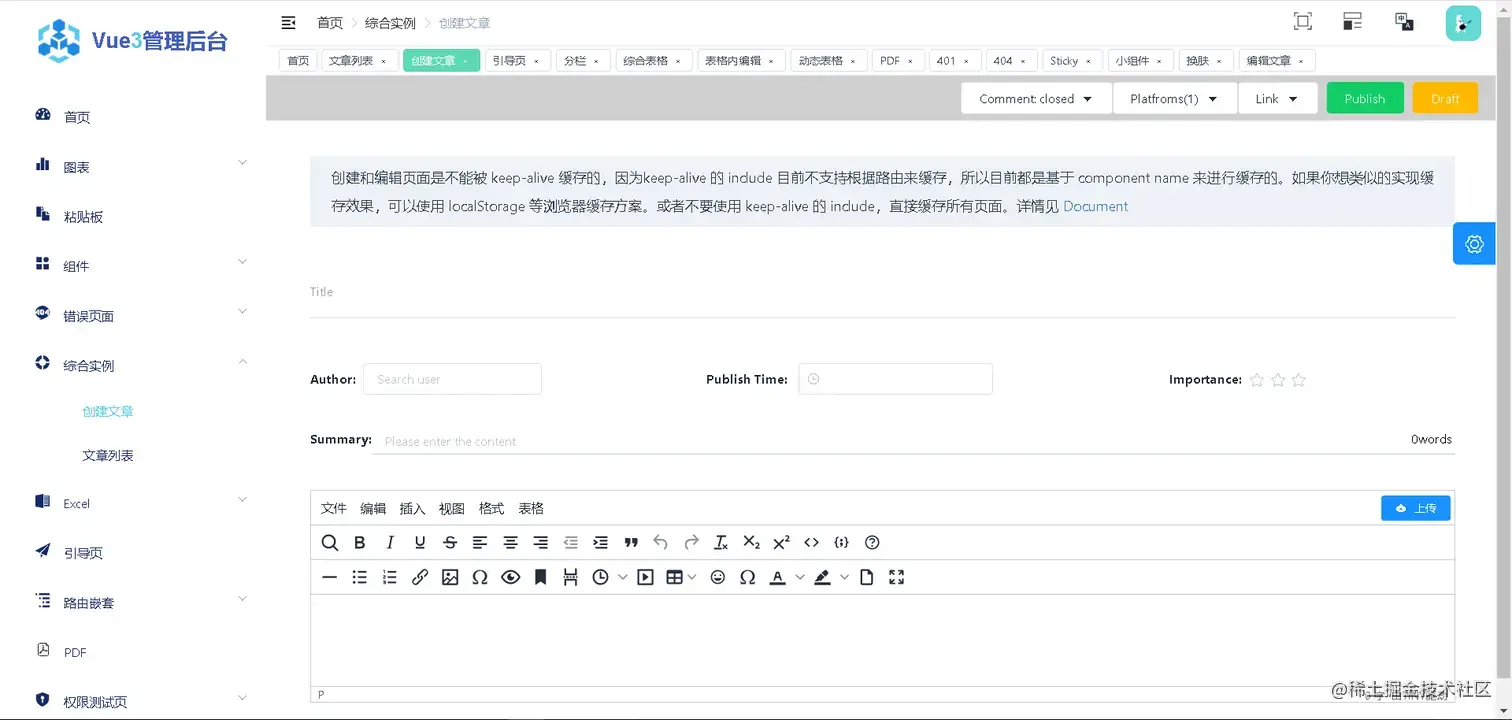Open the emoticons picker
Image resolution: width=1512 pixels, height=720 pixels.
click(x=717, y=577)
